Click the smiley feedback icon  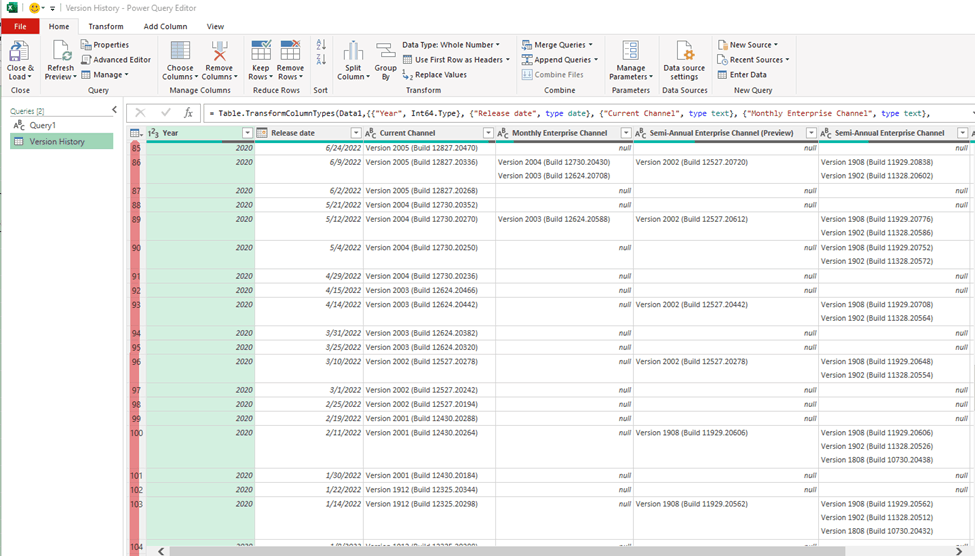click(x=34, y=8)
